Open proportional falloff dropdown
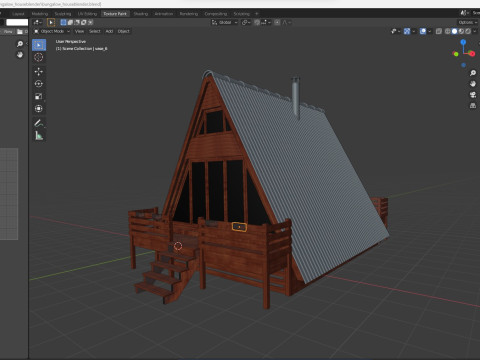480x360 pixels. tap(287, 22)
